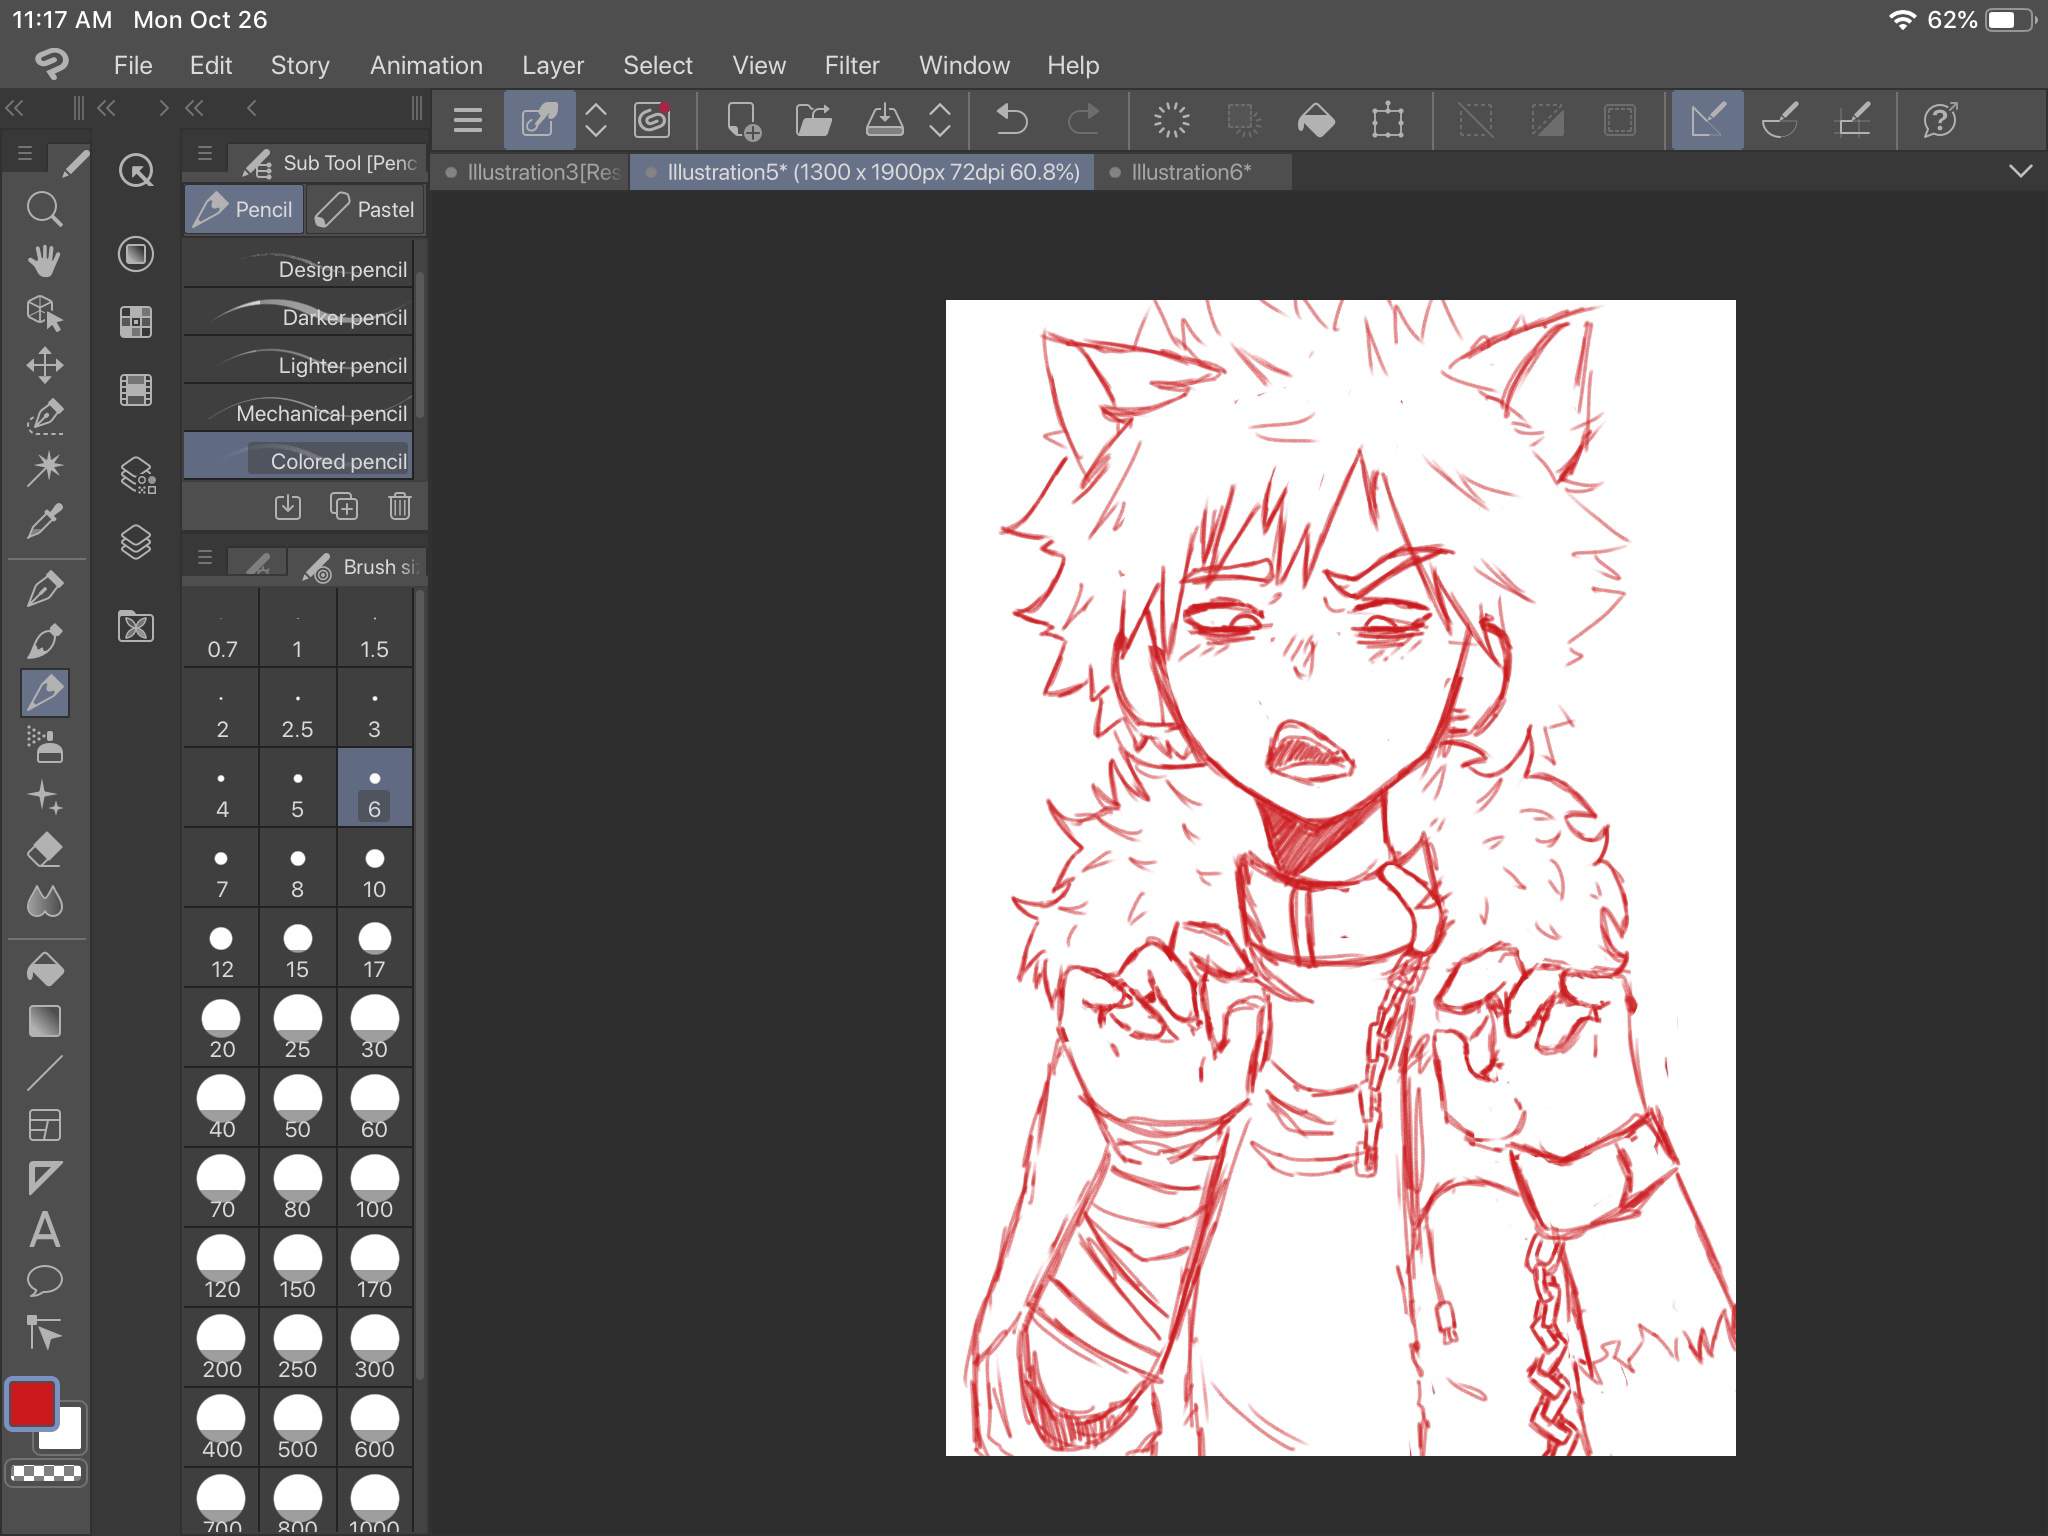Delete sub tool with trash icon
The width and height of the screenshot is (2048, 1536).
tap(400, 506)
